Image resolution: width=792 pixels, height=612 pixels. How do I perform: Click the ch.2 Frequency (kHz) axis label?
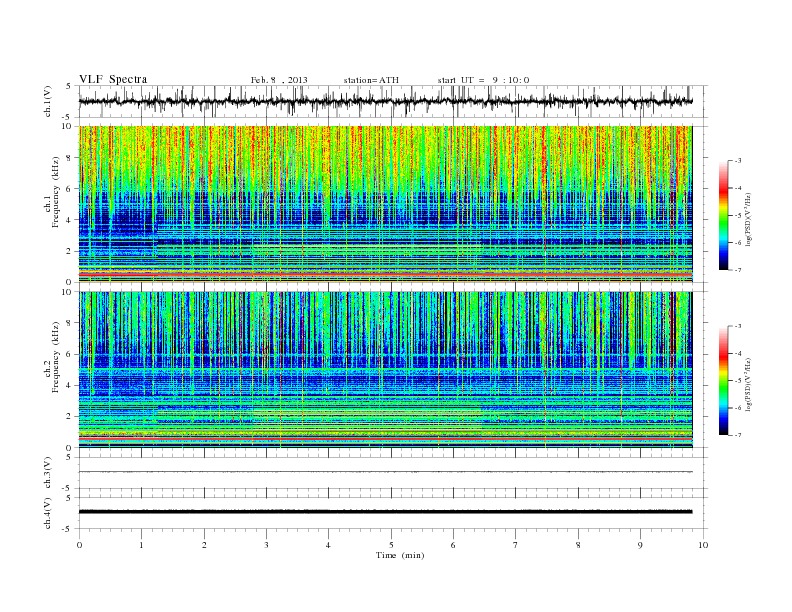click(x=52, y=357)
